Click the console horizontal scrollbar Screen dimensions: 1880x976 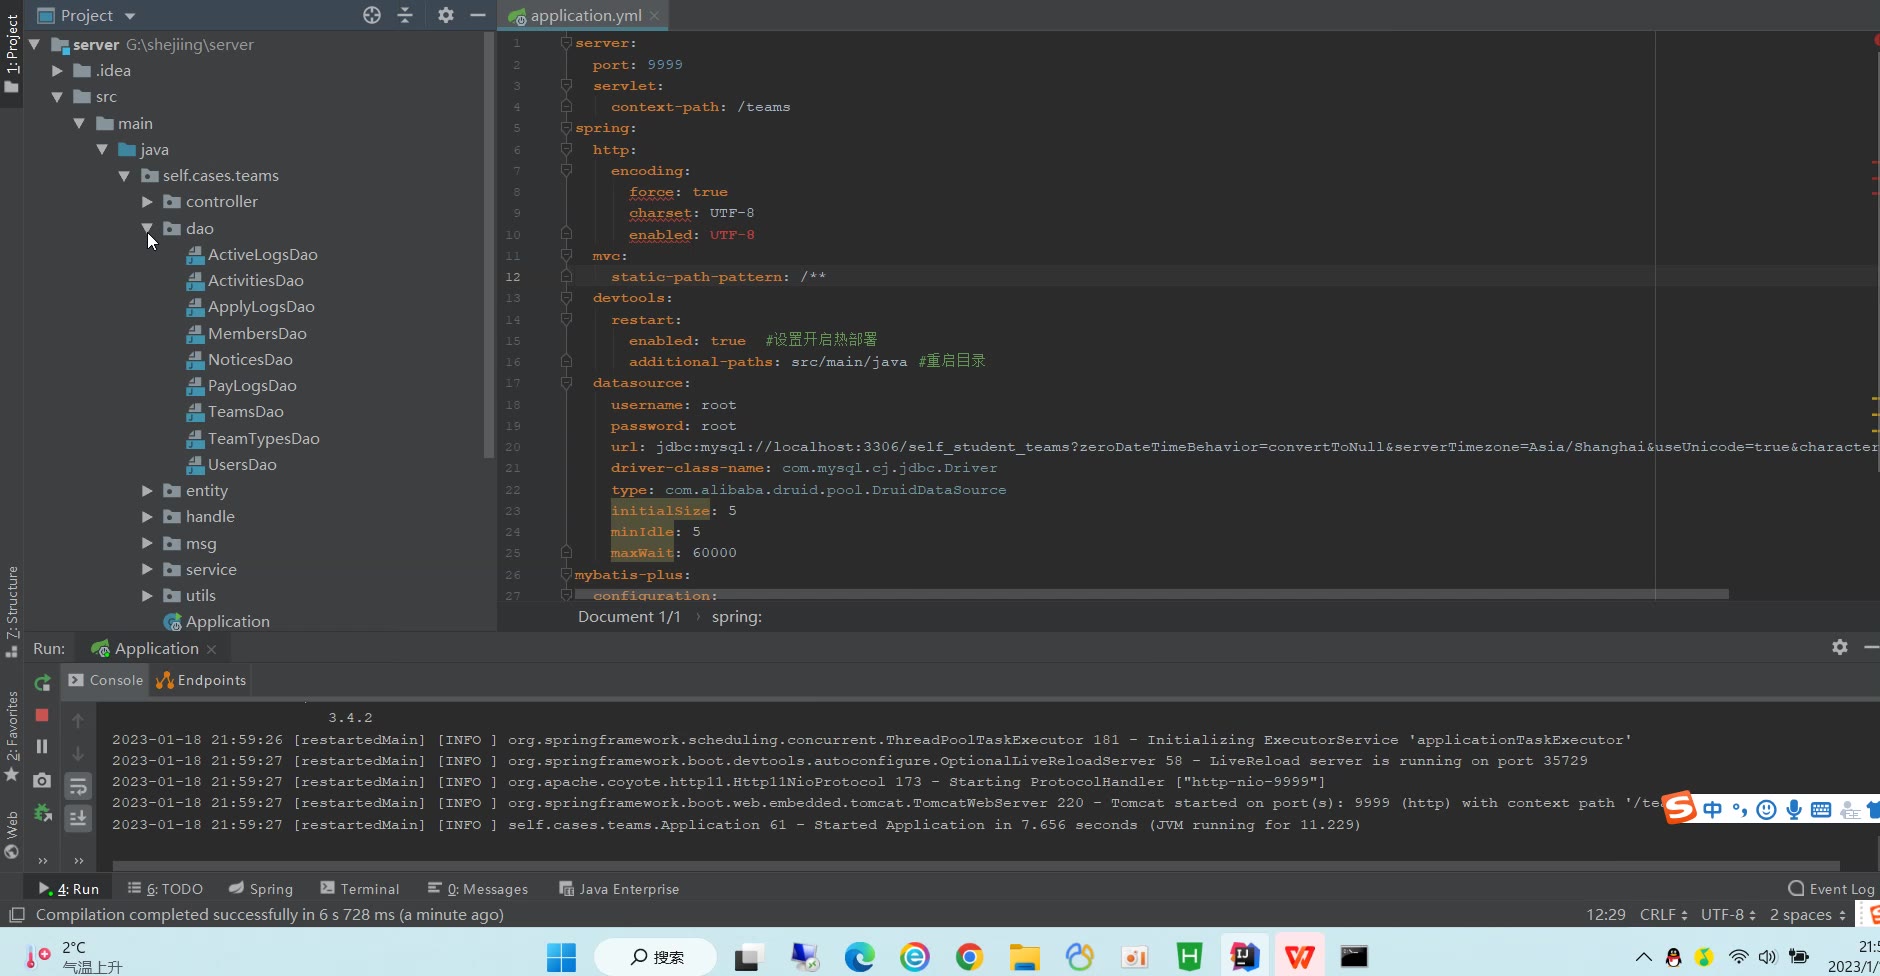pos(975,866)
